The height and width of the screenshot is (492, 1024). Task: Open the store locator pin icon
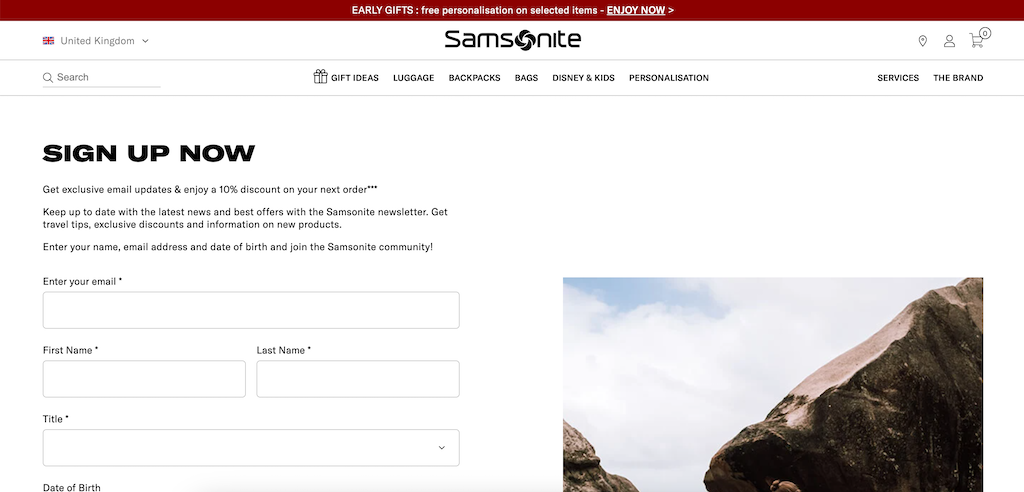pyautogui.click(x=922, y=41)
